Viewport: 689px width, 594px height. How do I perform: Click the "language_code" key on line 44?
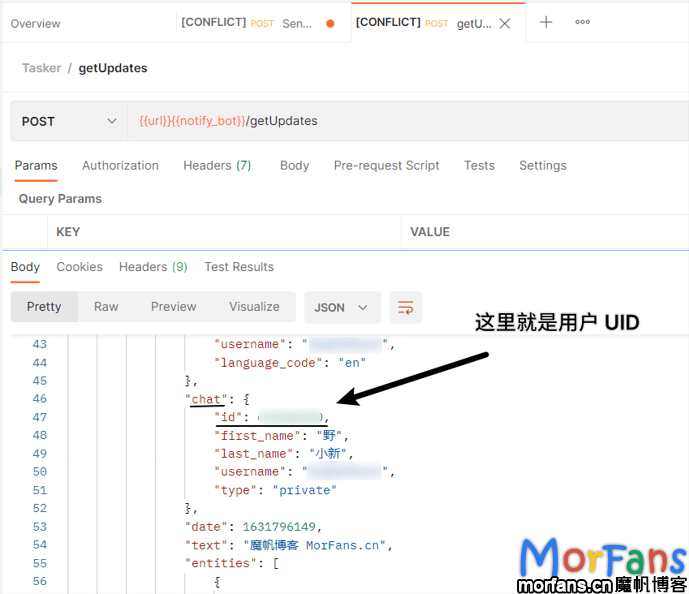pos(268,363)
